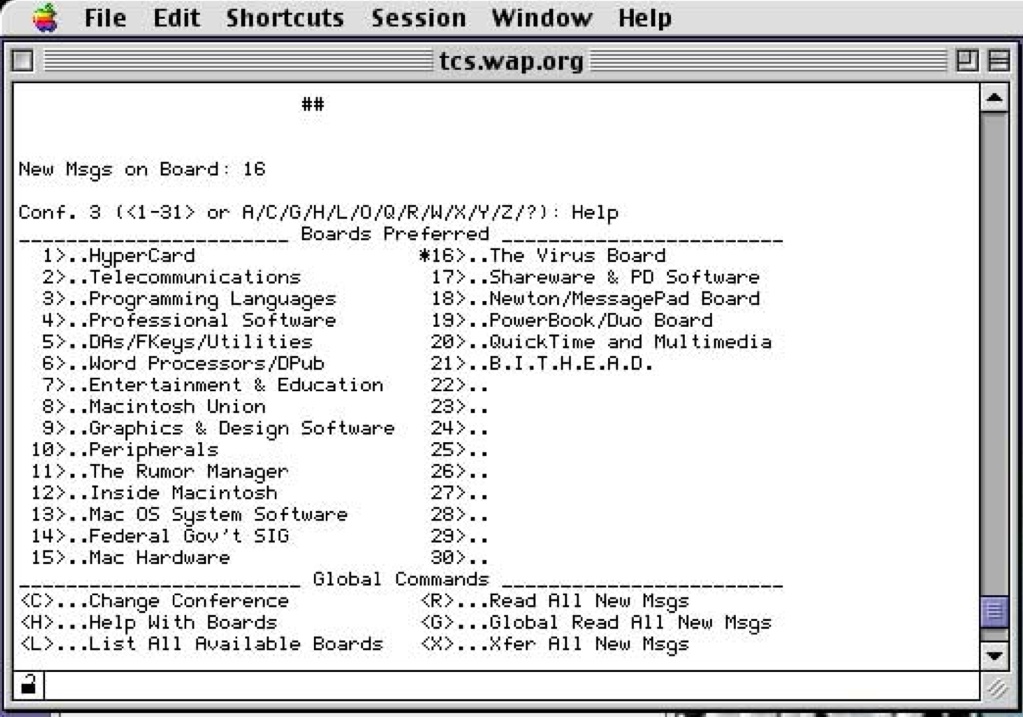The image size is (1023, 717).
Task: Click '<C>...Change Conference' command
Action: (153, 600)
